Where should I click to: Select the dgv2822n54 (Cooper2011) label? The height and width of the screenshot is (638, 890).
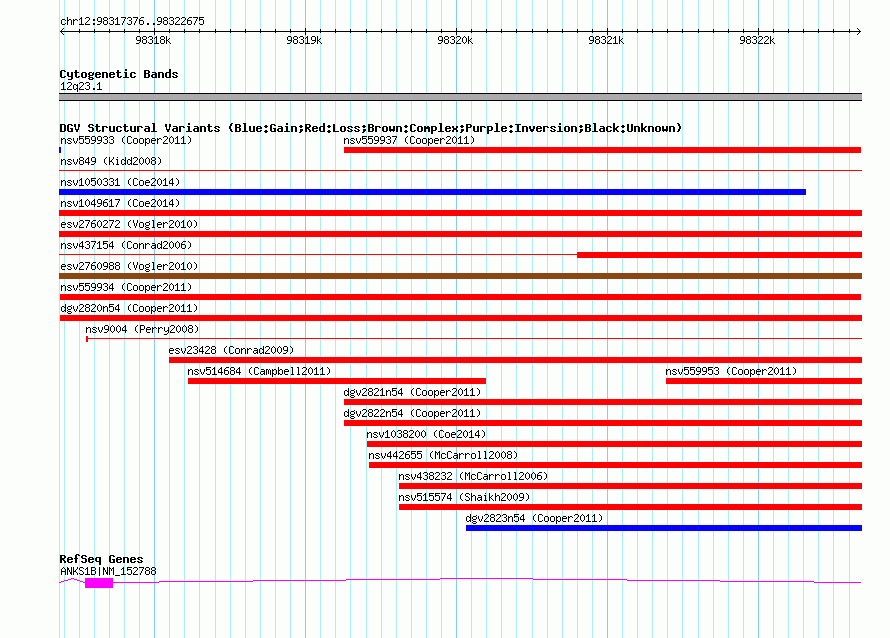coord(412,413)
